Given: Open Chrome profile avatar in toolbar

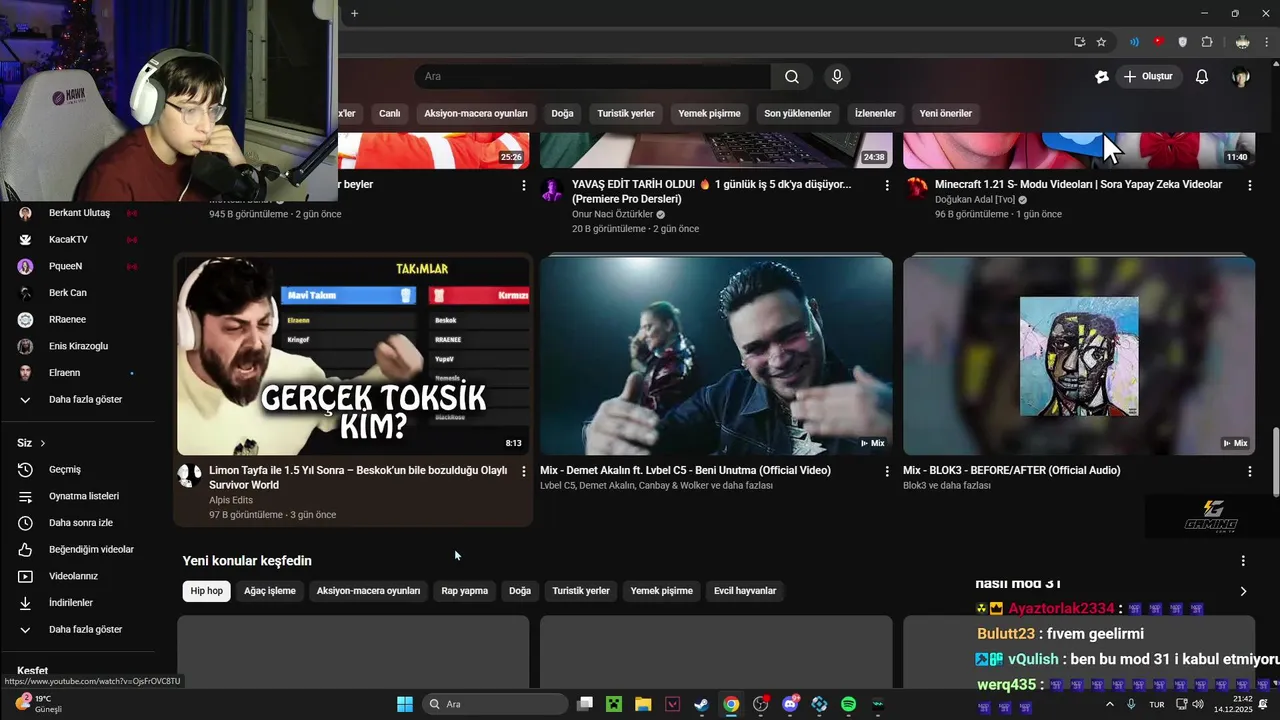Looking at the screenshot, I should click(x=1242, y=42).
